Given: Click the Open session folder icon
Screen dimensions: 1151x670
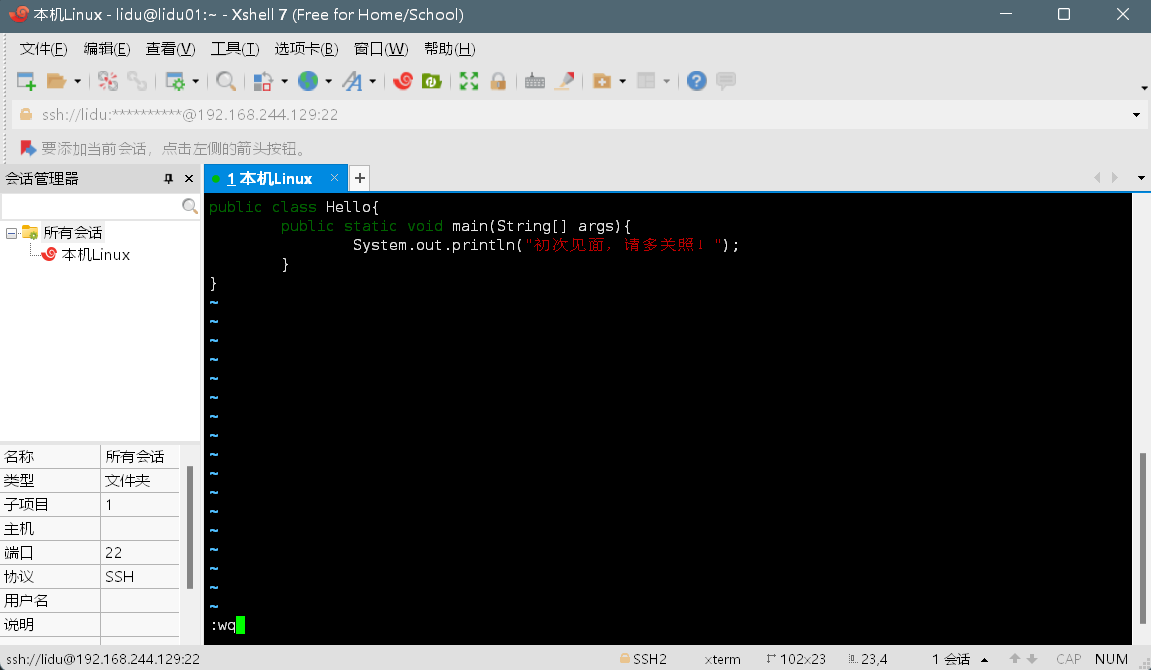Looking at the screenshot, I should point(56,81).
